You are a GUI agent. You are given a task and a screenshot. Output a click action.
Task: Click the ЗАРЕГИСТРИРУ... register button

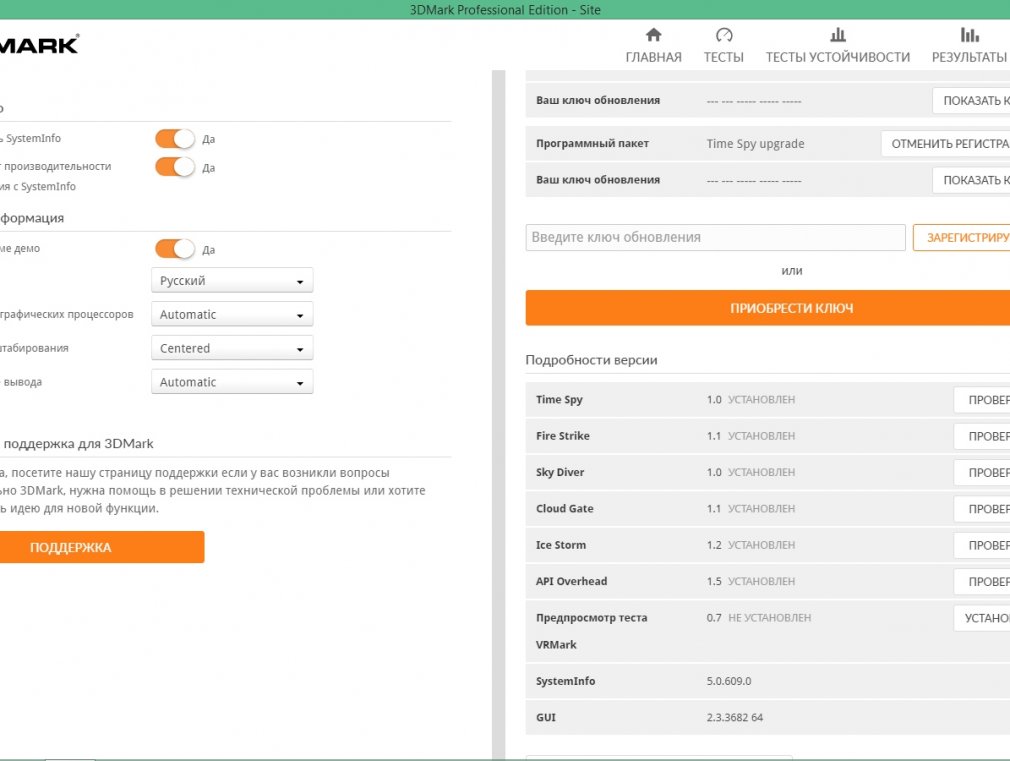[962, 238]
